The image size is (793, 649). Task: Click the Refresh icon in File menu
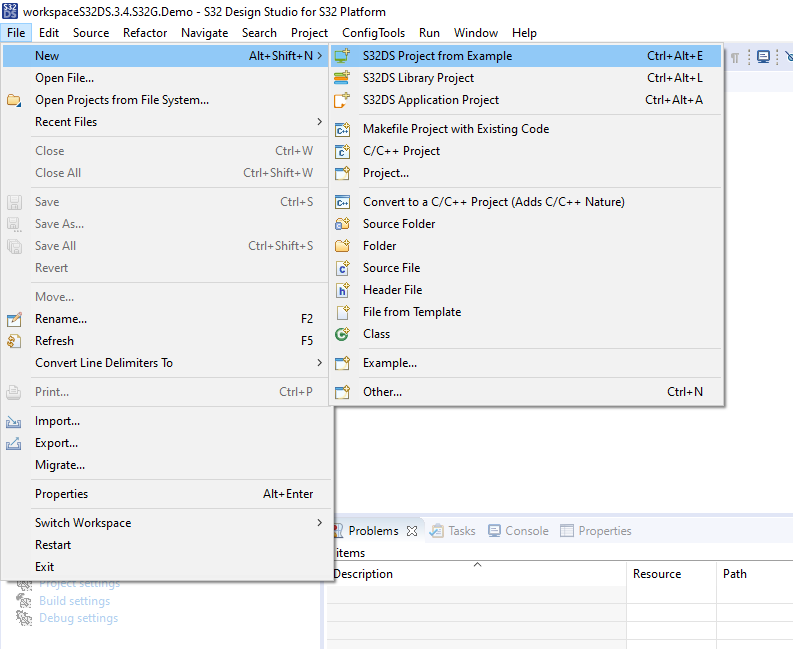point(14,341)
